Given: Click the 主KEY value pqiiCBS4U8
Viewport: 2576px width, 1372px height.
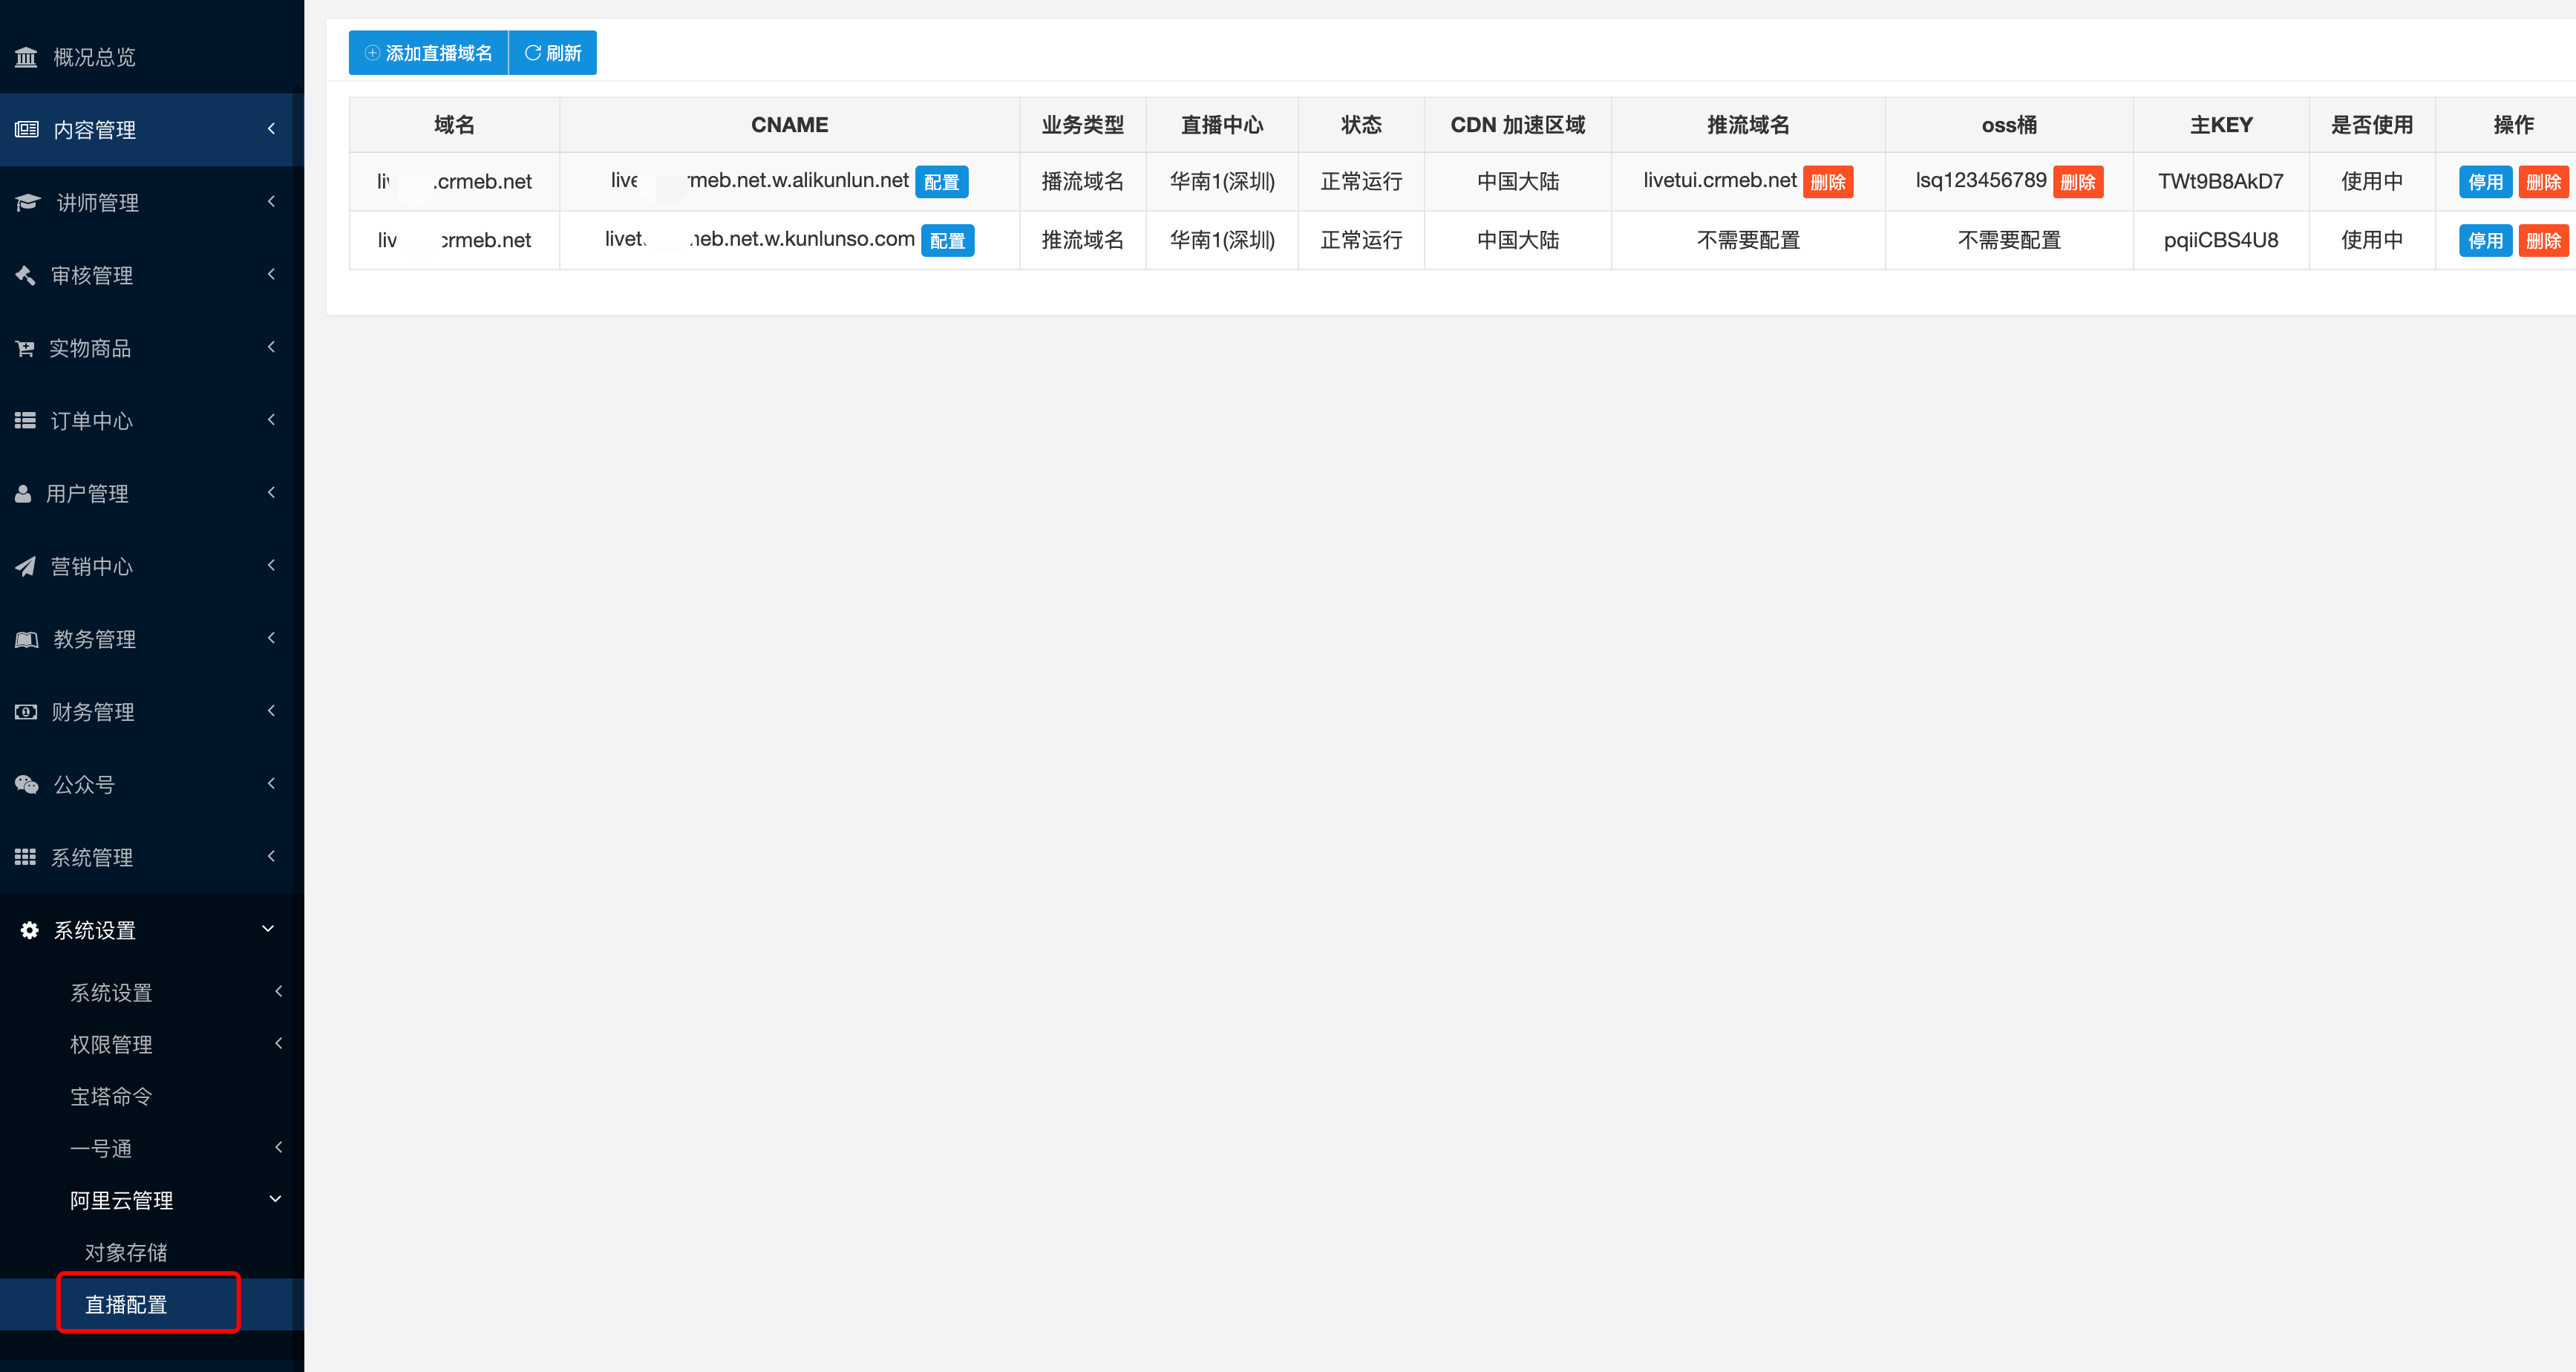Looking at the screenshot, I should 2221,240.
